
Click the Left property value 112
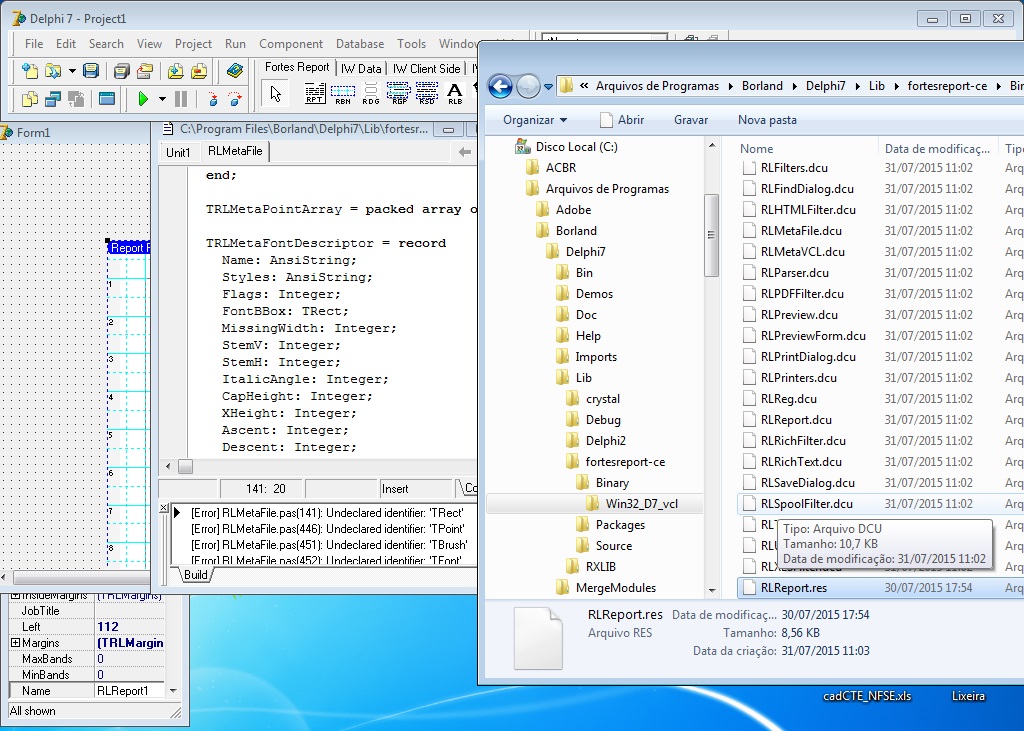tap(129, 626)
